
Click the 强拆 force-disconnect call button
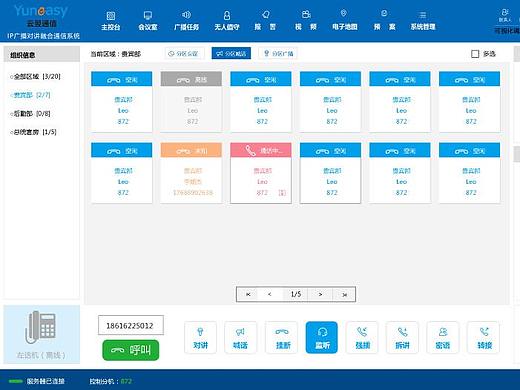click(x=402, y=338)
